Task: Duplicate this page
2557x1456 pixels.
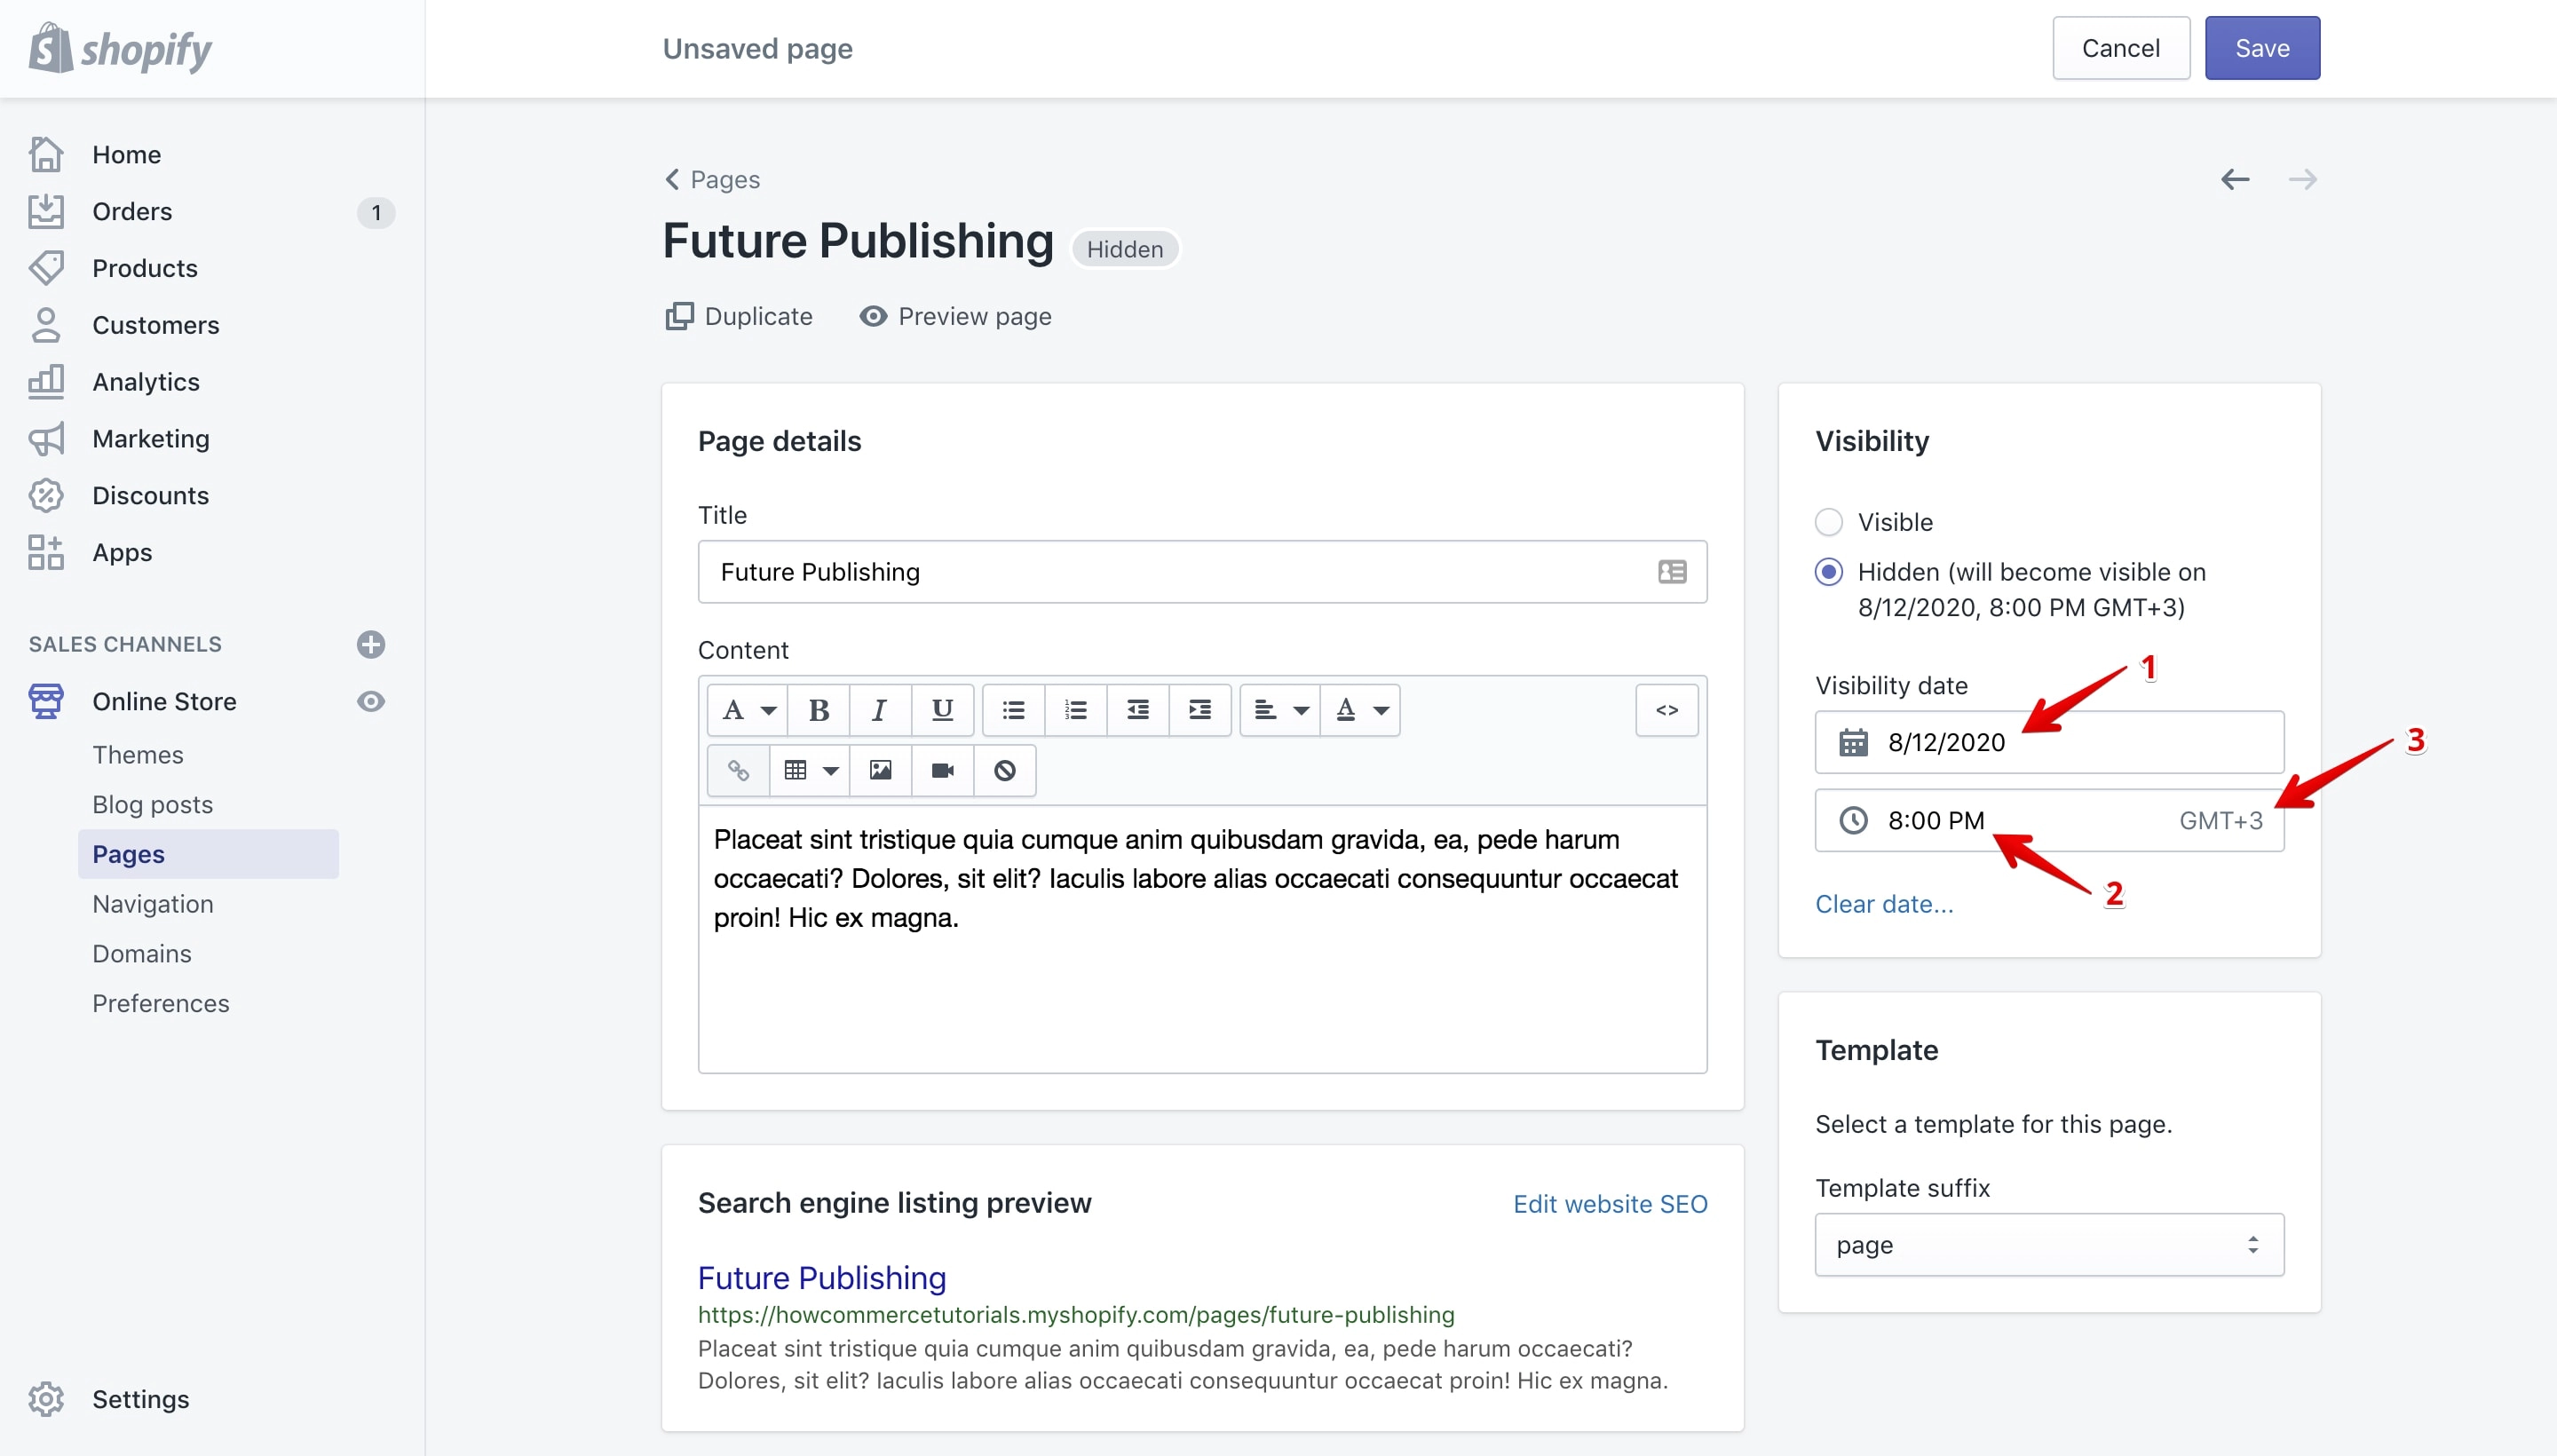Action: 739,316
